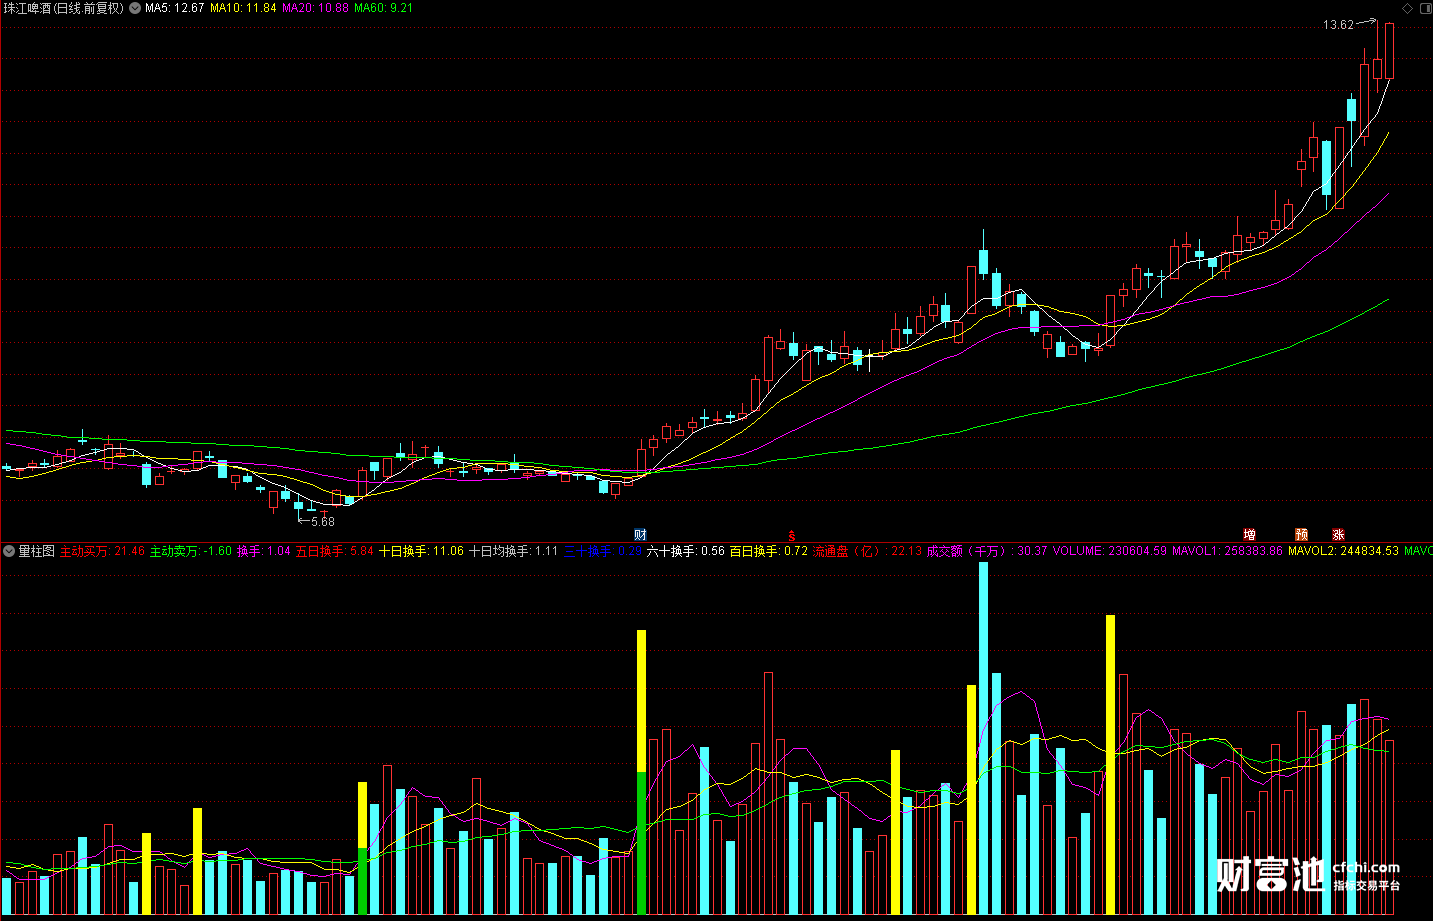
Task: Click the 量柱图 indicator name
Action: pos(37,551)
